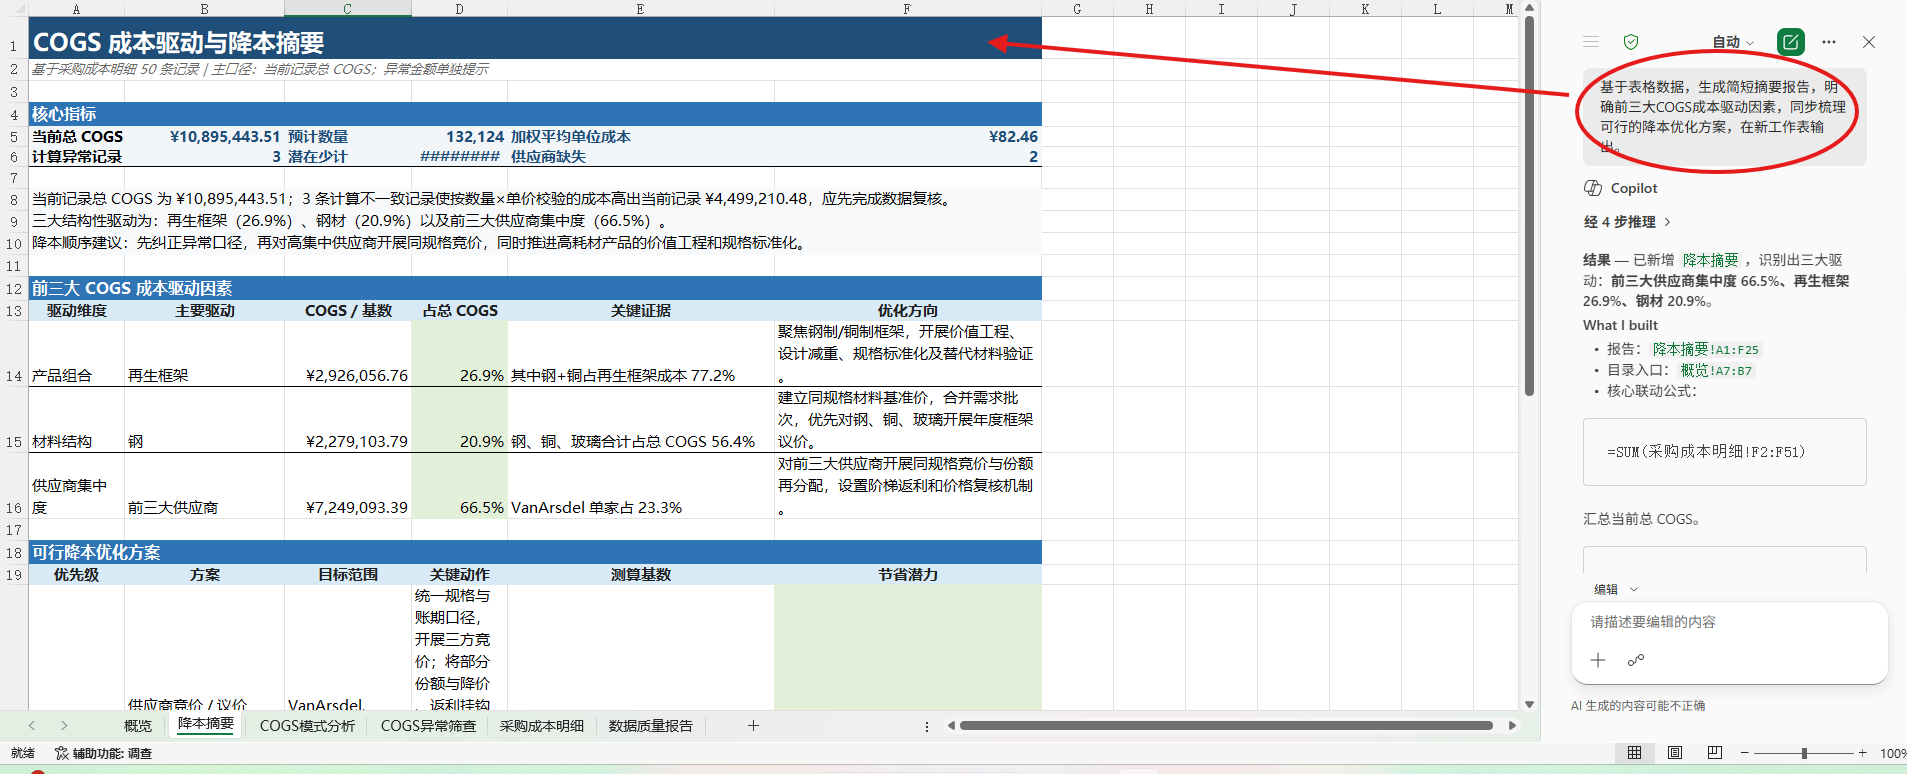
Task: Select the 26.9% cell
Action: [x=459, y=354]
